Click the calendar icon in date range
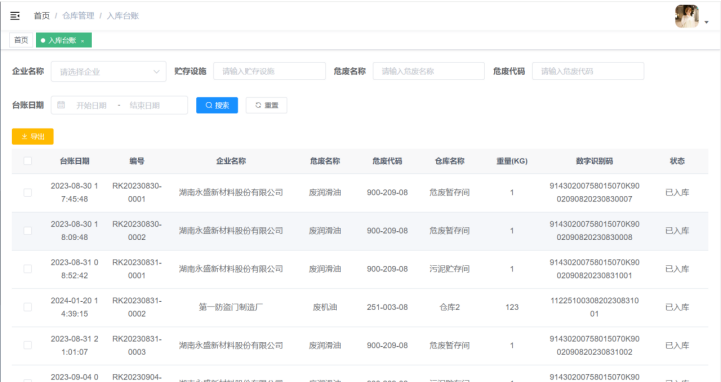721x382 pixels. pos(61,105)
